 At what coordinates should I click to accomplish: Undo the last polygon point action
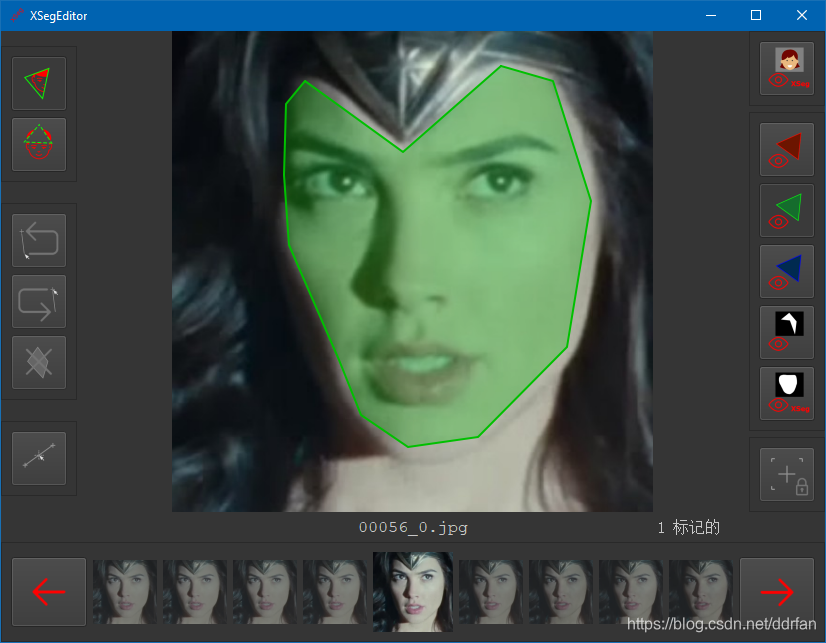39,240
